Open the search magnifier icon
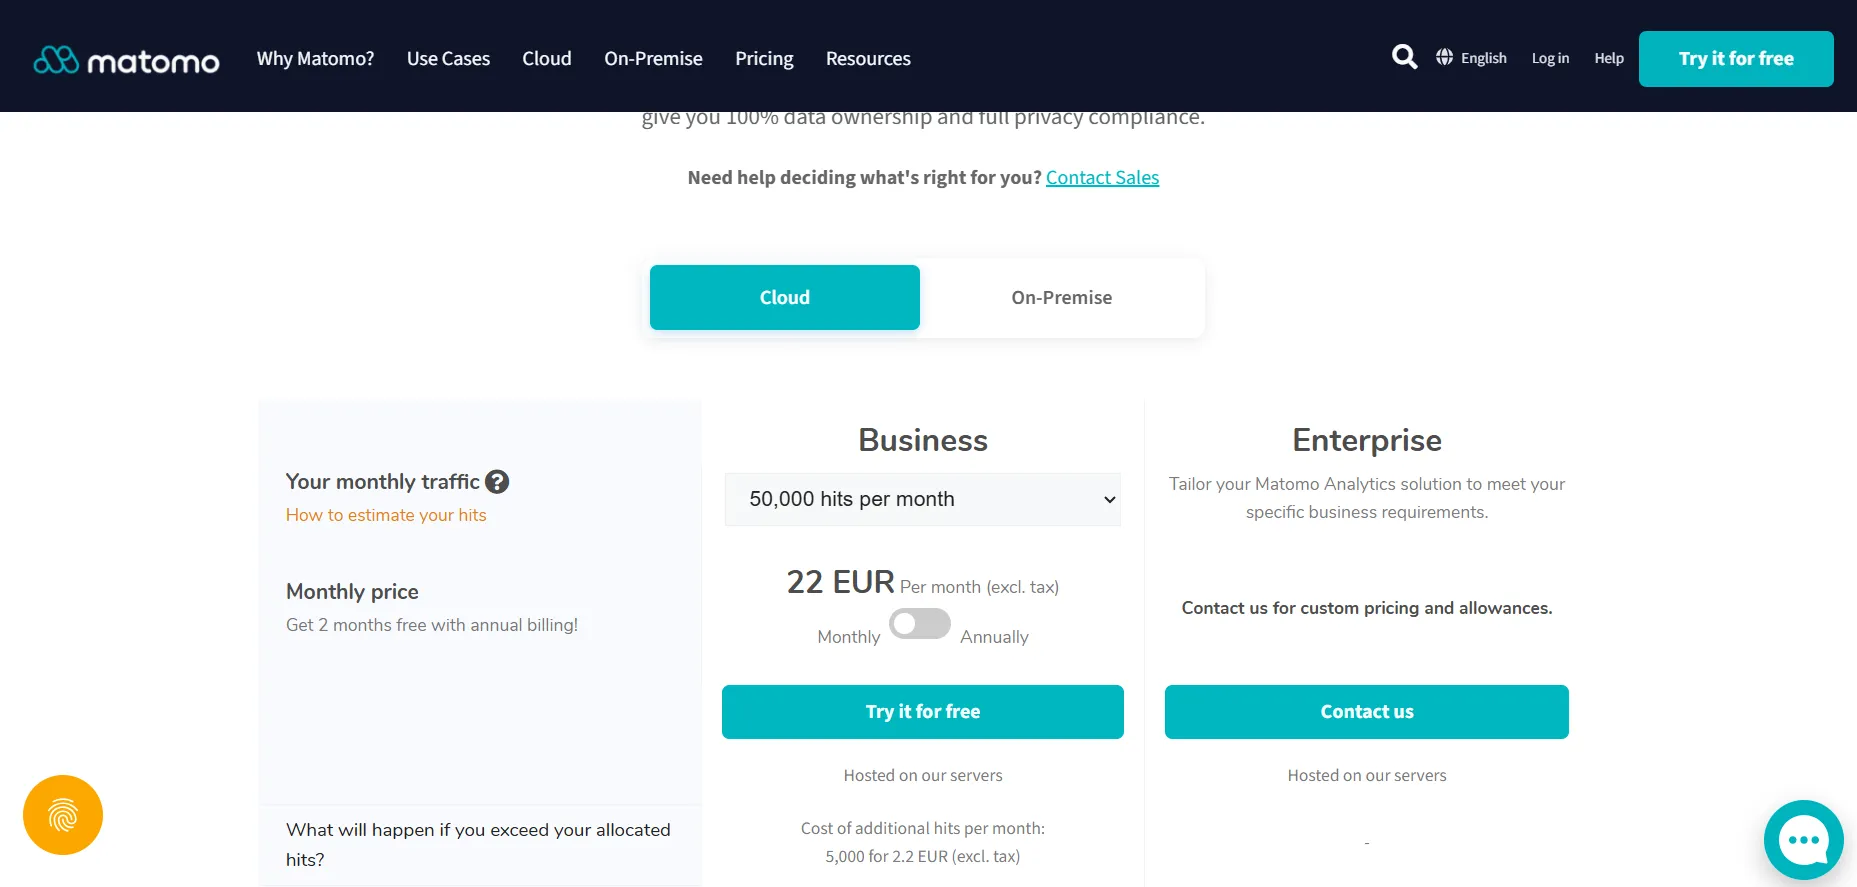Image resolution: width=1857 pixels, height=887 pixels. [1404, 57]
